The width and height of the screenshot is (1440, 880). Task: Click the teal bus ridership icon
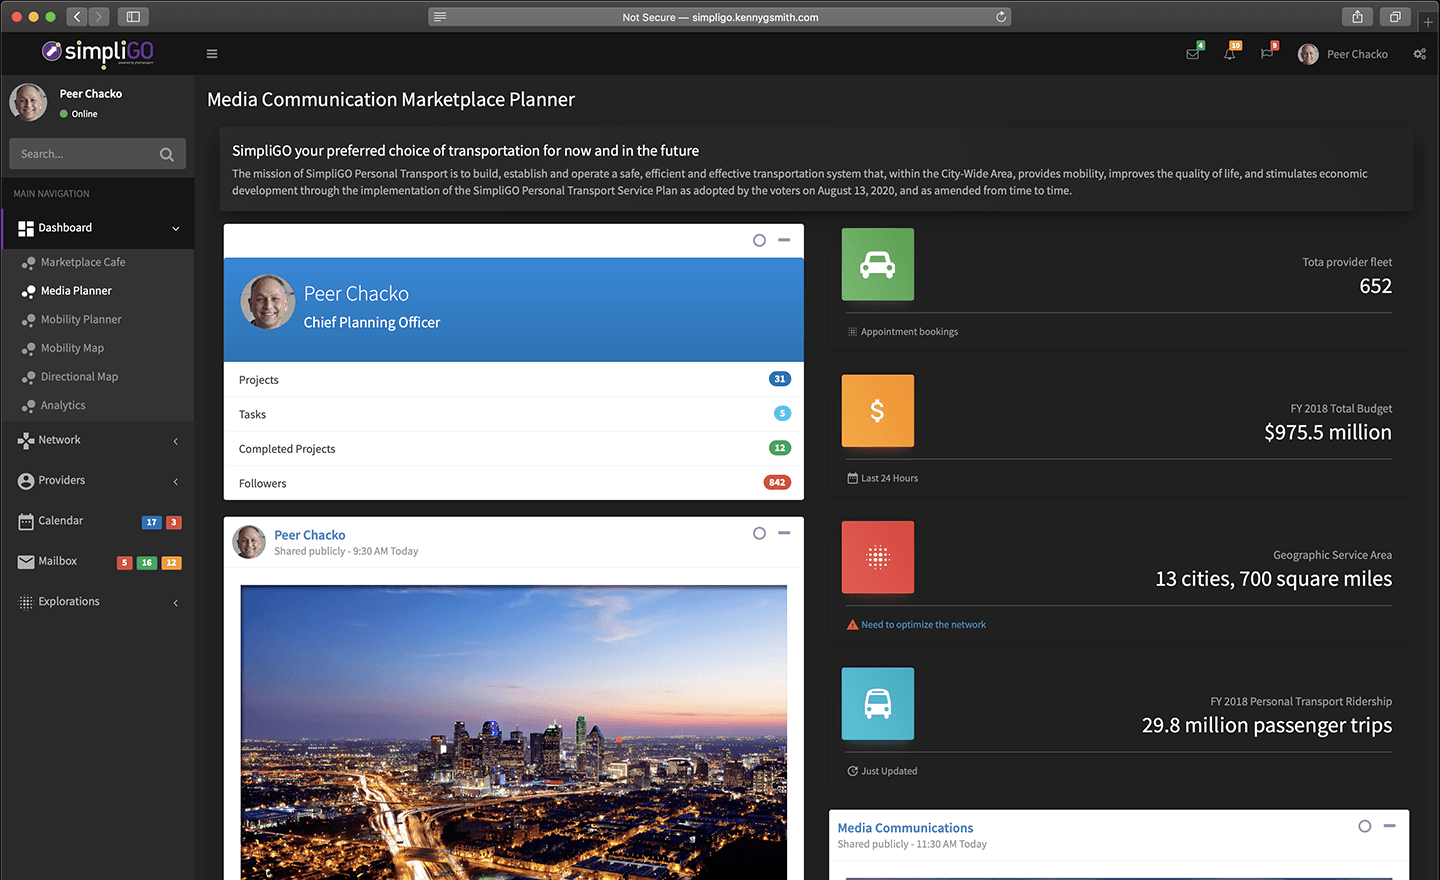877,704
